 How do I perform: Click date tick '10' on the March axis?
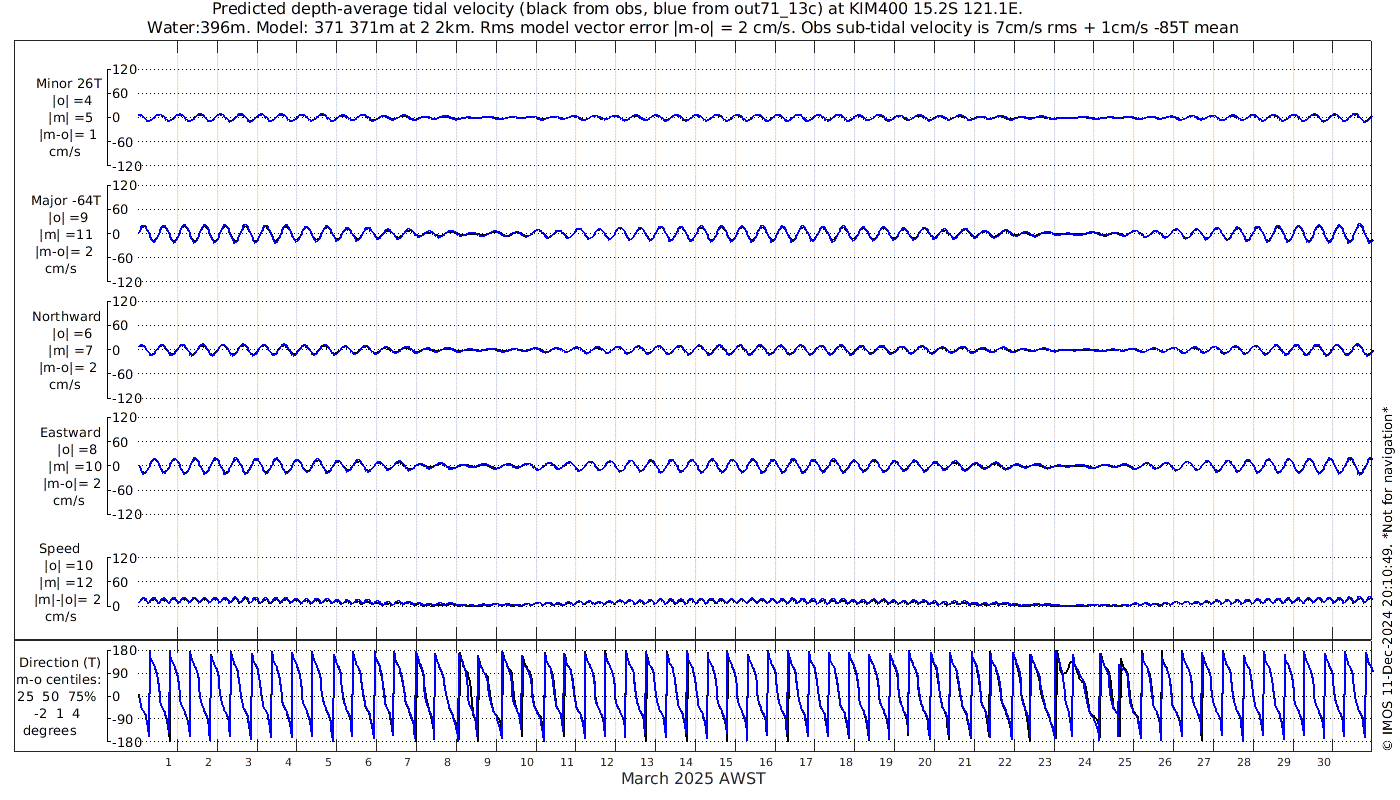tap(527, 762)
